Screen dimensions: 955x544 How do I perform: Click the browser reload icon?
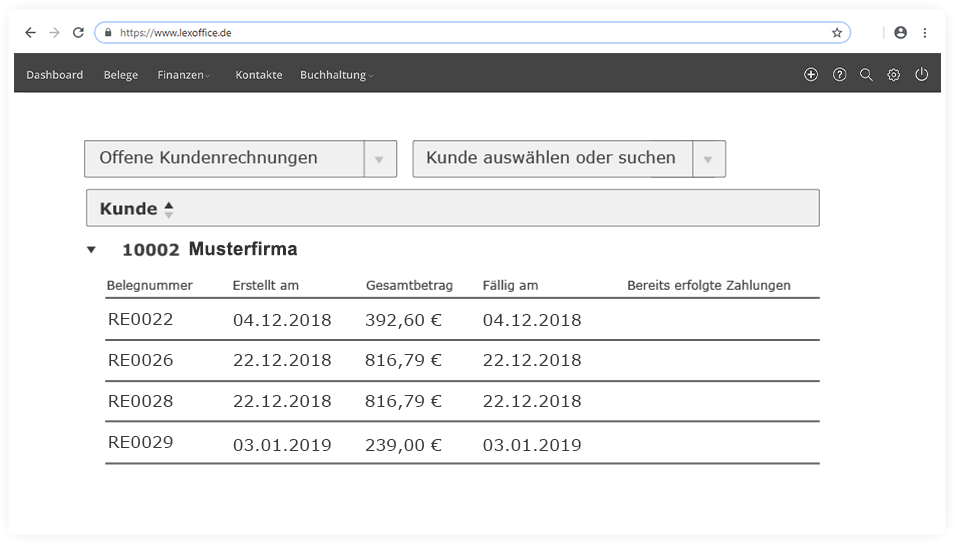point(78,33)
